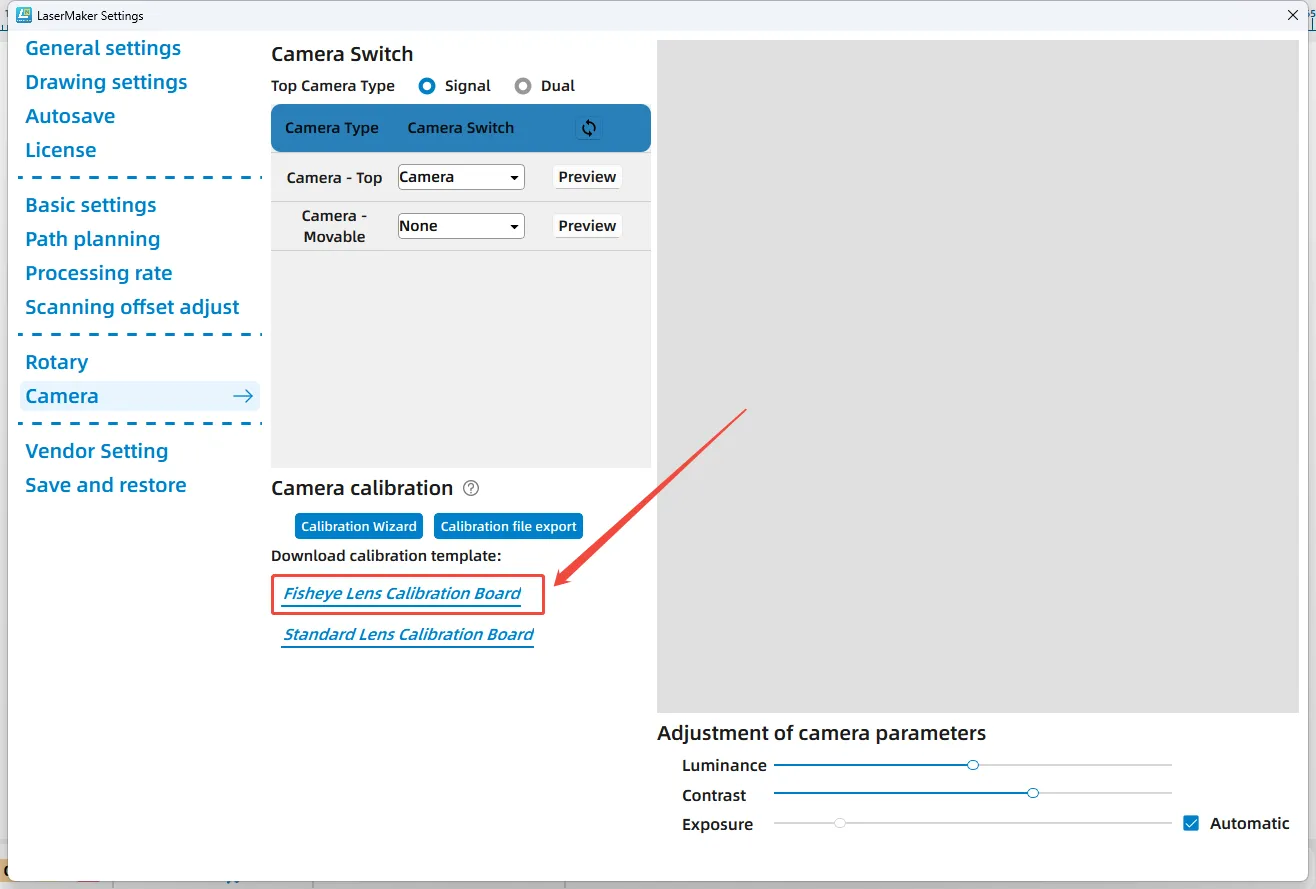Image resolution: width=1316 pixels, height=889 pixels.
Task: Click the Contrast slider handle
Action: click(1033, 793)
